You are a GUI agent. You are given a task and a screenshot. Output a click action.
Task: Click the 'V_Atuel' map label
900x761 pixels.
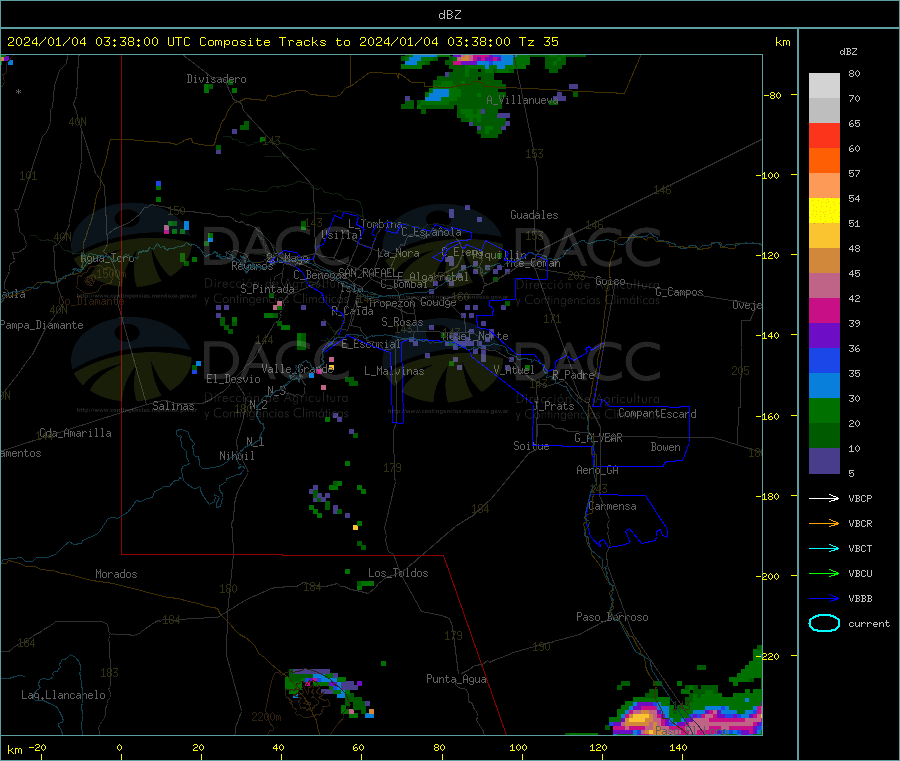coord(514,370)
